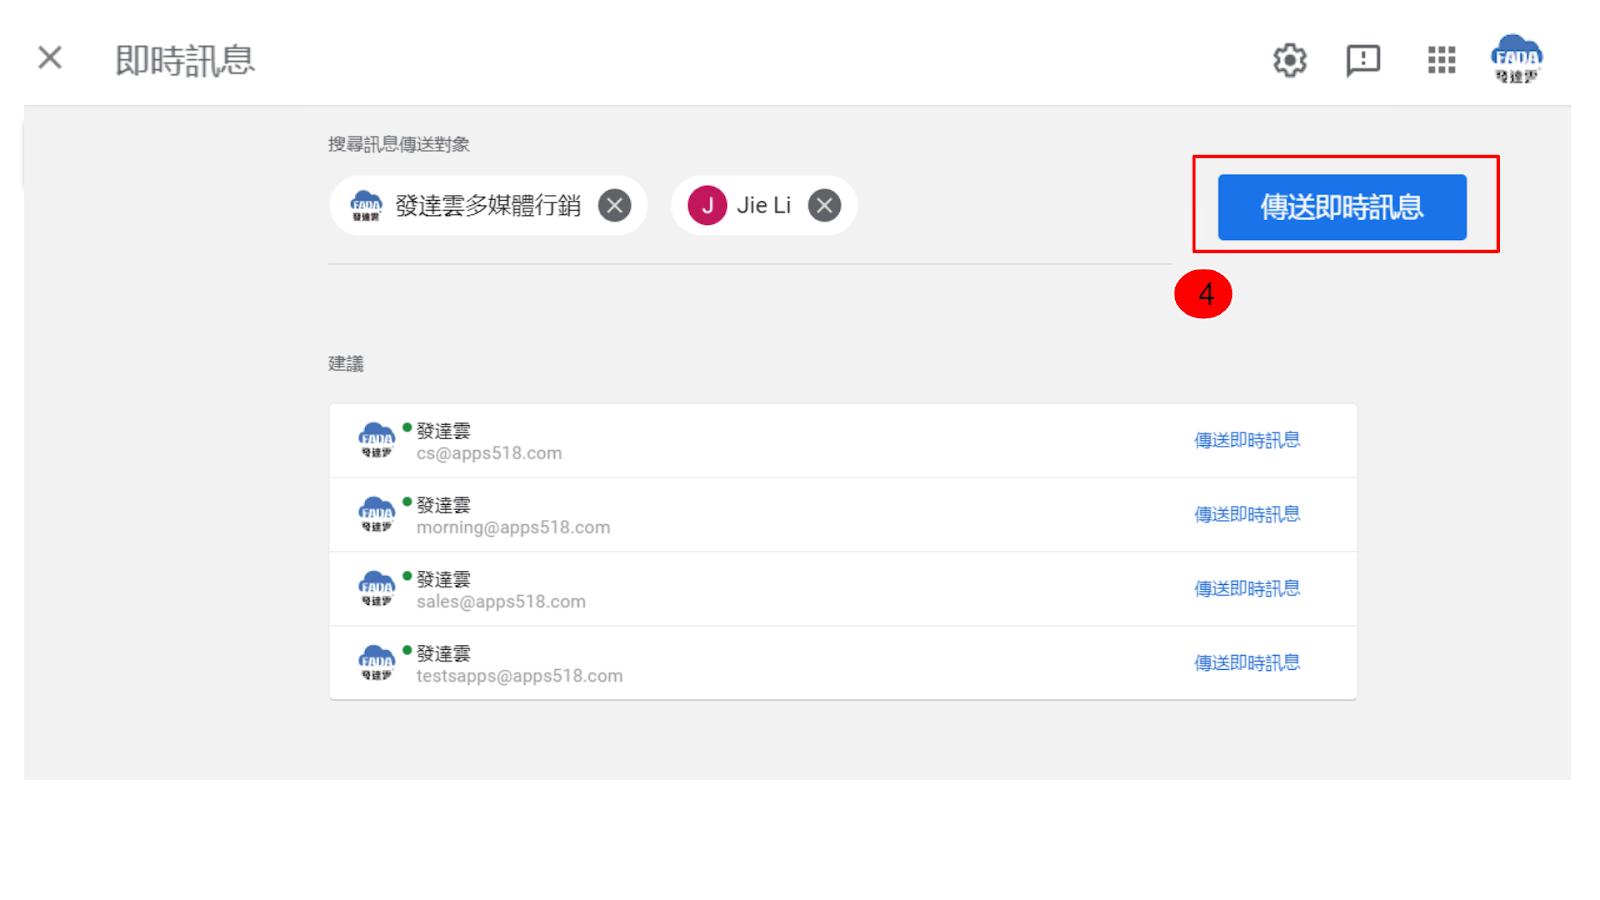Send instant message to sales@apps518.com

click(x=1247, y=588)
